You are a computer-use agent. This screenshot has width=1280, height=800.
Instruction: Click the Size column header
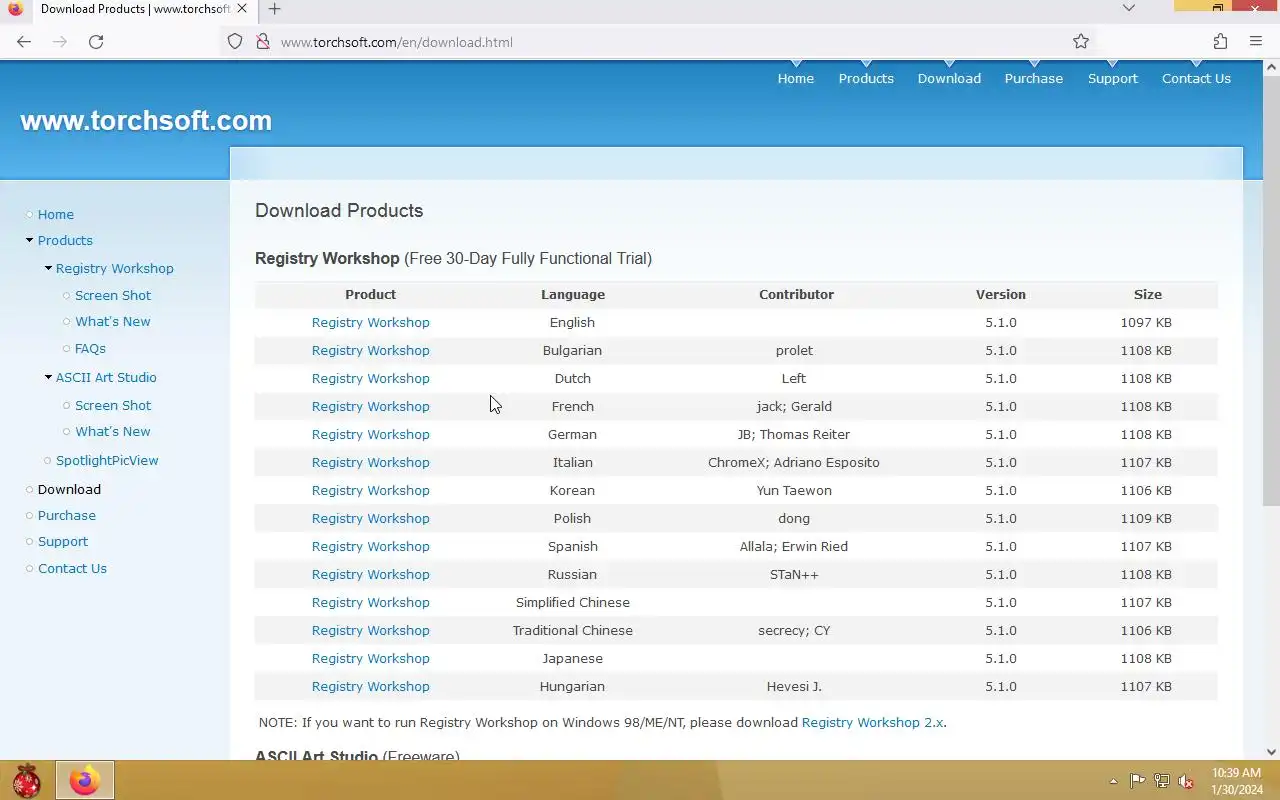click(1148, 294)
